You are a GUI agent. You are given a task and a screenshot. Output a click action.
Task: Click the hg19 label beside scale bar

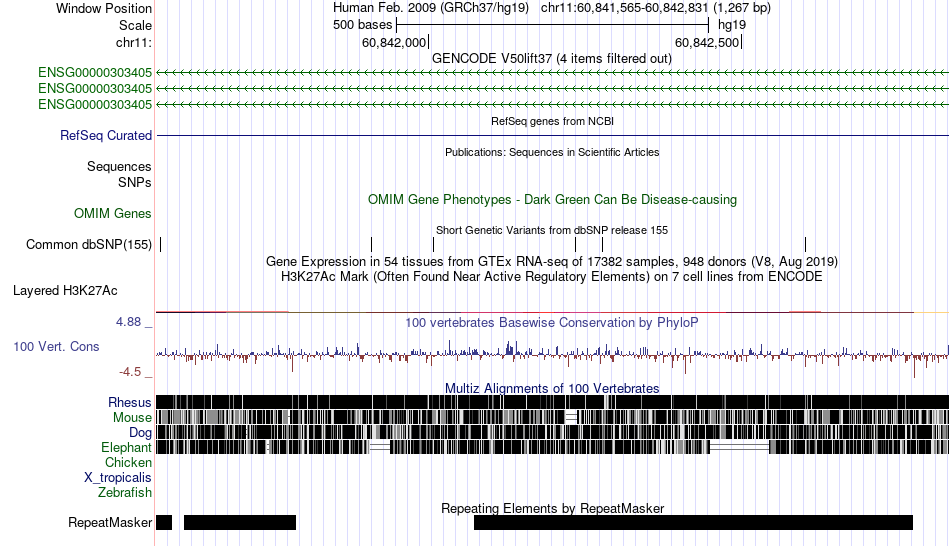click(732, 25)
